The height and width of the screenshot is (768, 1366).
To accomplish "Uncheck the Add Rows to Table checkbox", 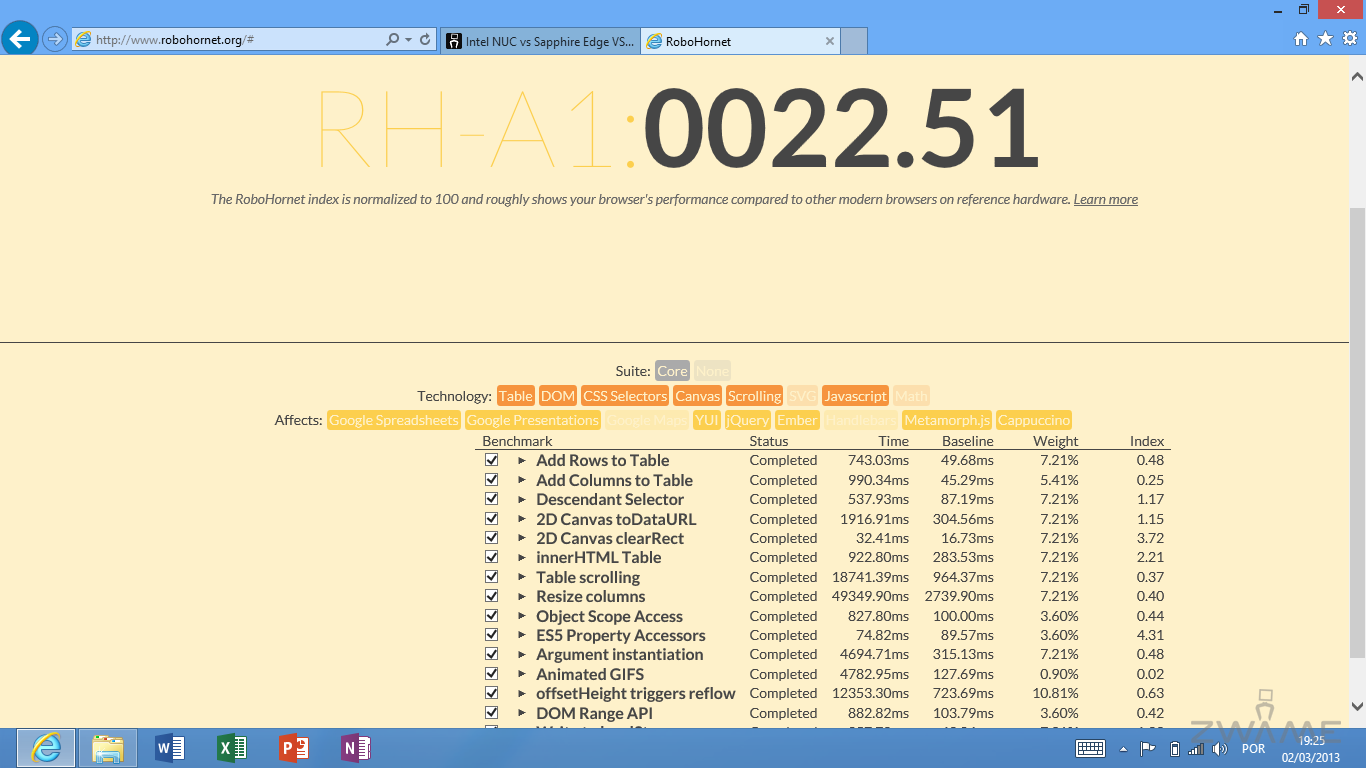I will (491, 460).
